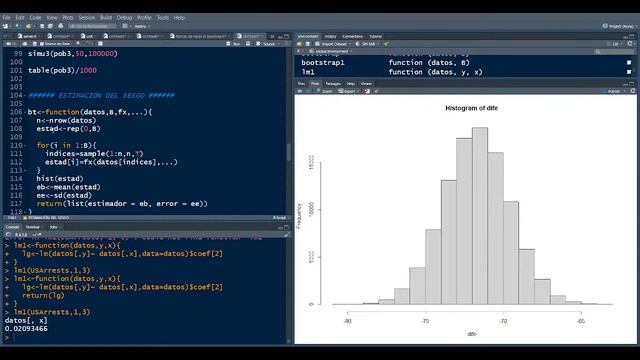This screenshot has height=360, width=640.
Task: Click the workspace panes grid icon
Action: click(125, 26)
